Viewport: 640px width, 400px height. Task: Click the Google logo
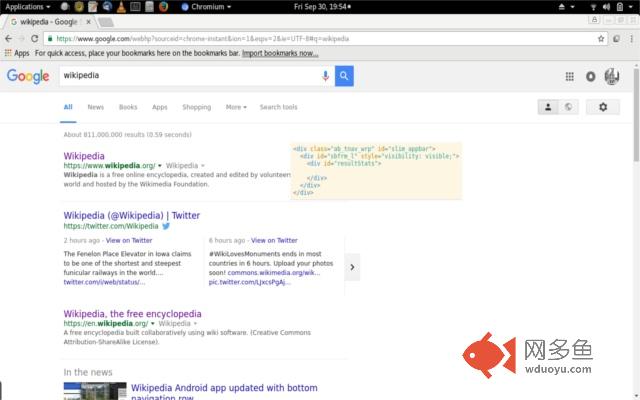tap(28, 76)
